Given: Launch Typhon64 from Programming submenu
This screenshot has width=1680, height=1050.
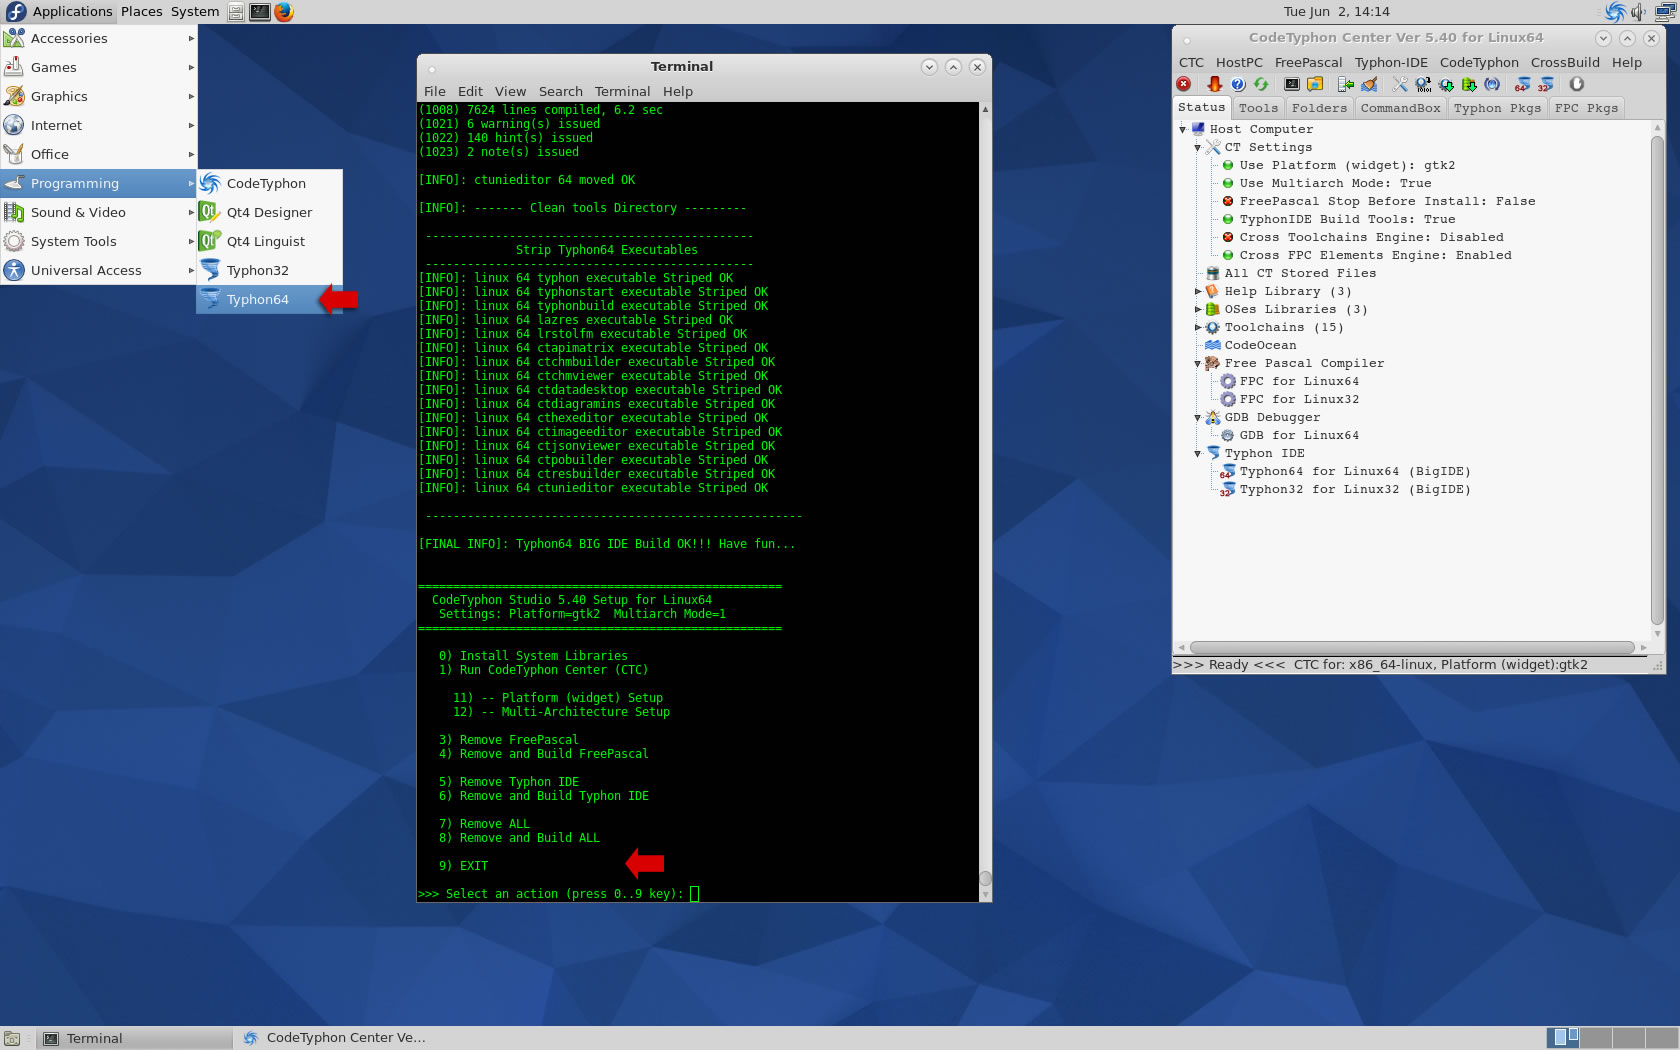Looking at the screenshot, I should pyautogui.click(x=270, y=299).
